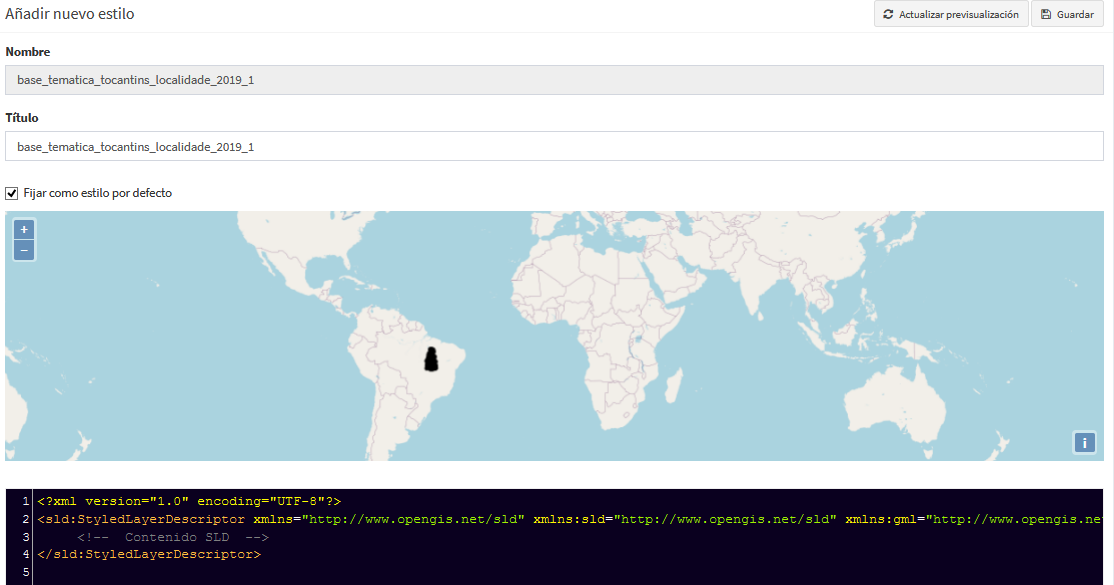Click the Actualizar previsualización button
Viewport: 1114px width, 585px height.
pos(951,14)
